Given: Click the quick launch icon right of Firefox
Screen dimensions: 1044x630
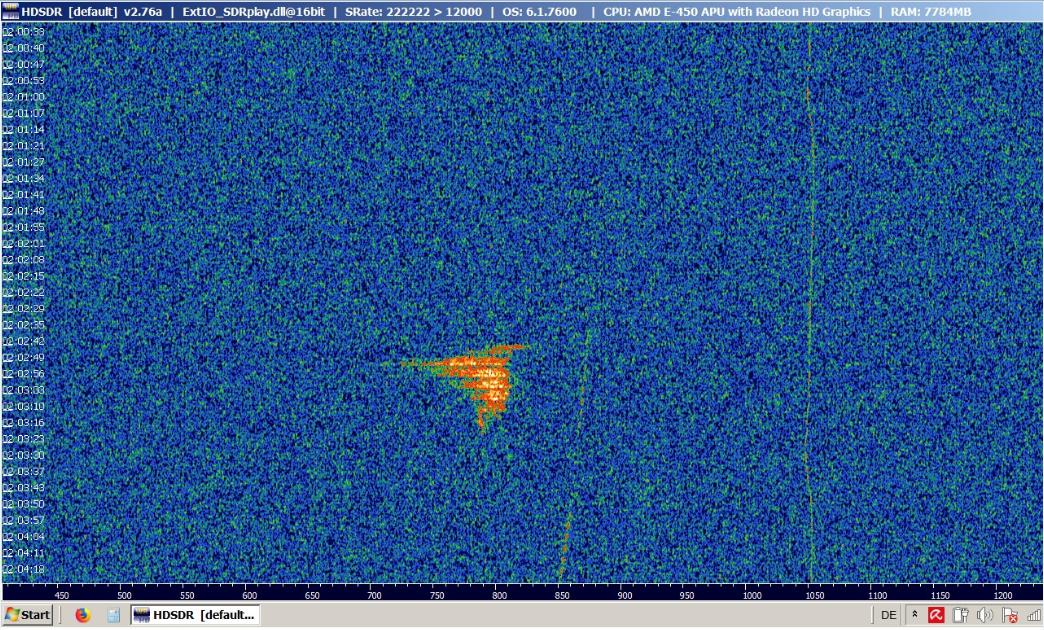Looking at the screenshot, I should [113, 615].
